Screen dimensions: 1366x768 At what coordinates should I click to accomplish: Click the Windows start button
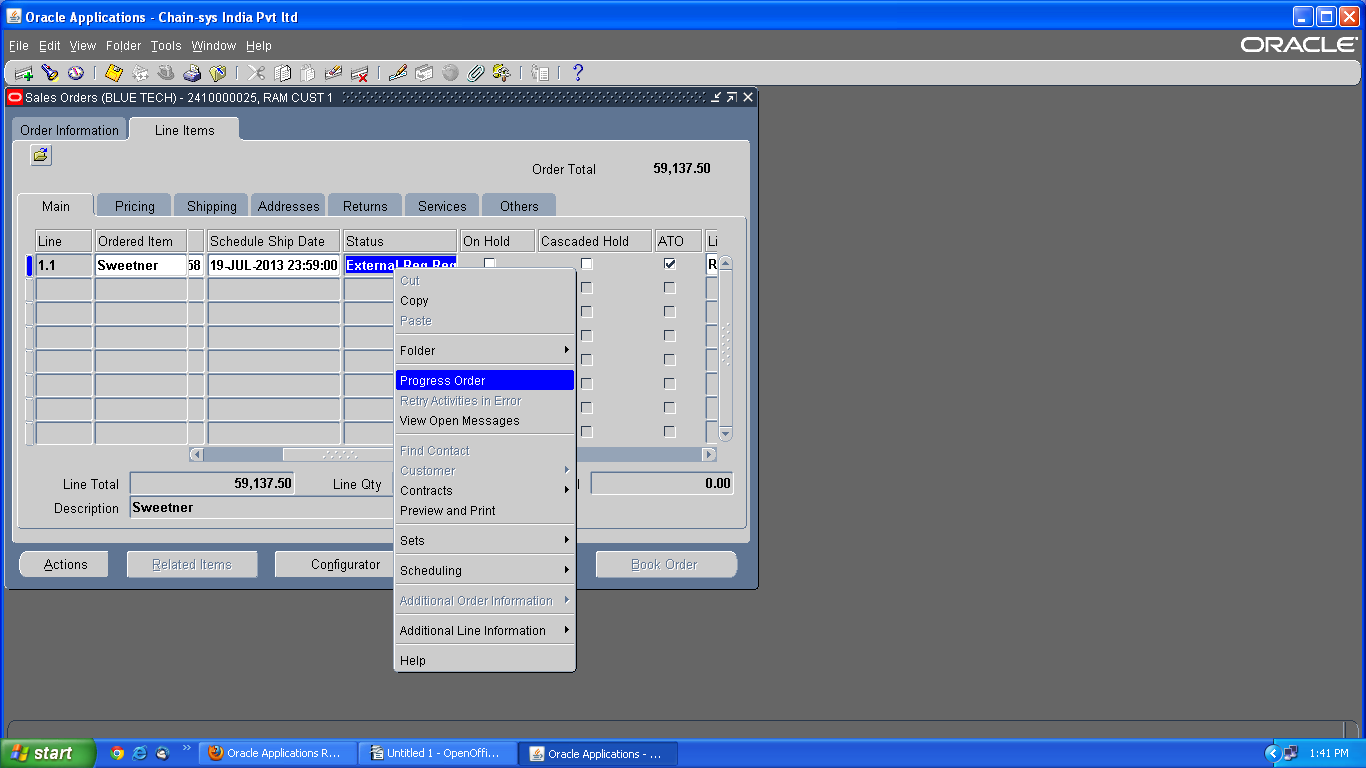tap(48, 753)
